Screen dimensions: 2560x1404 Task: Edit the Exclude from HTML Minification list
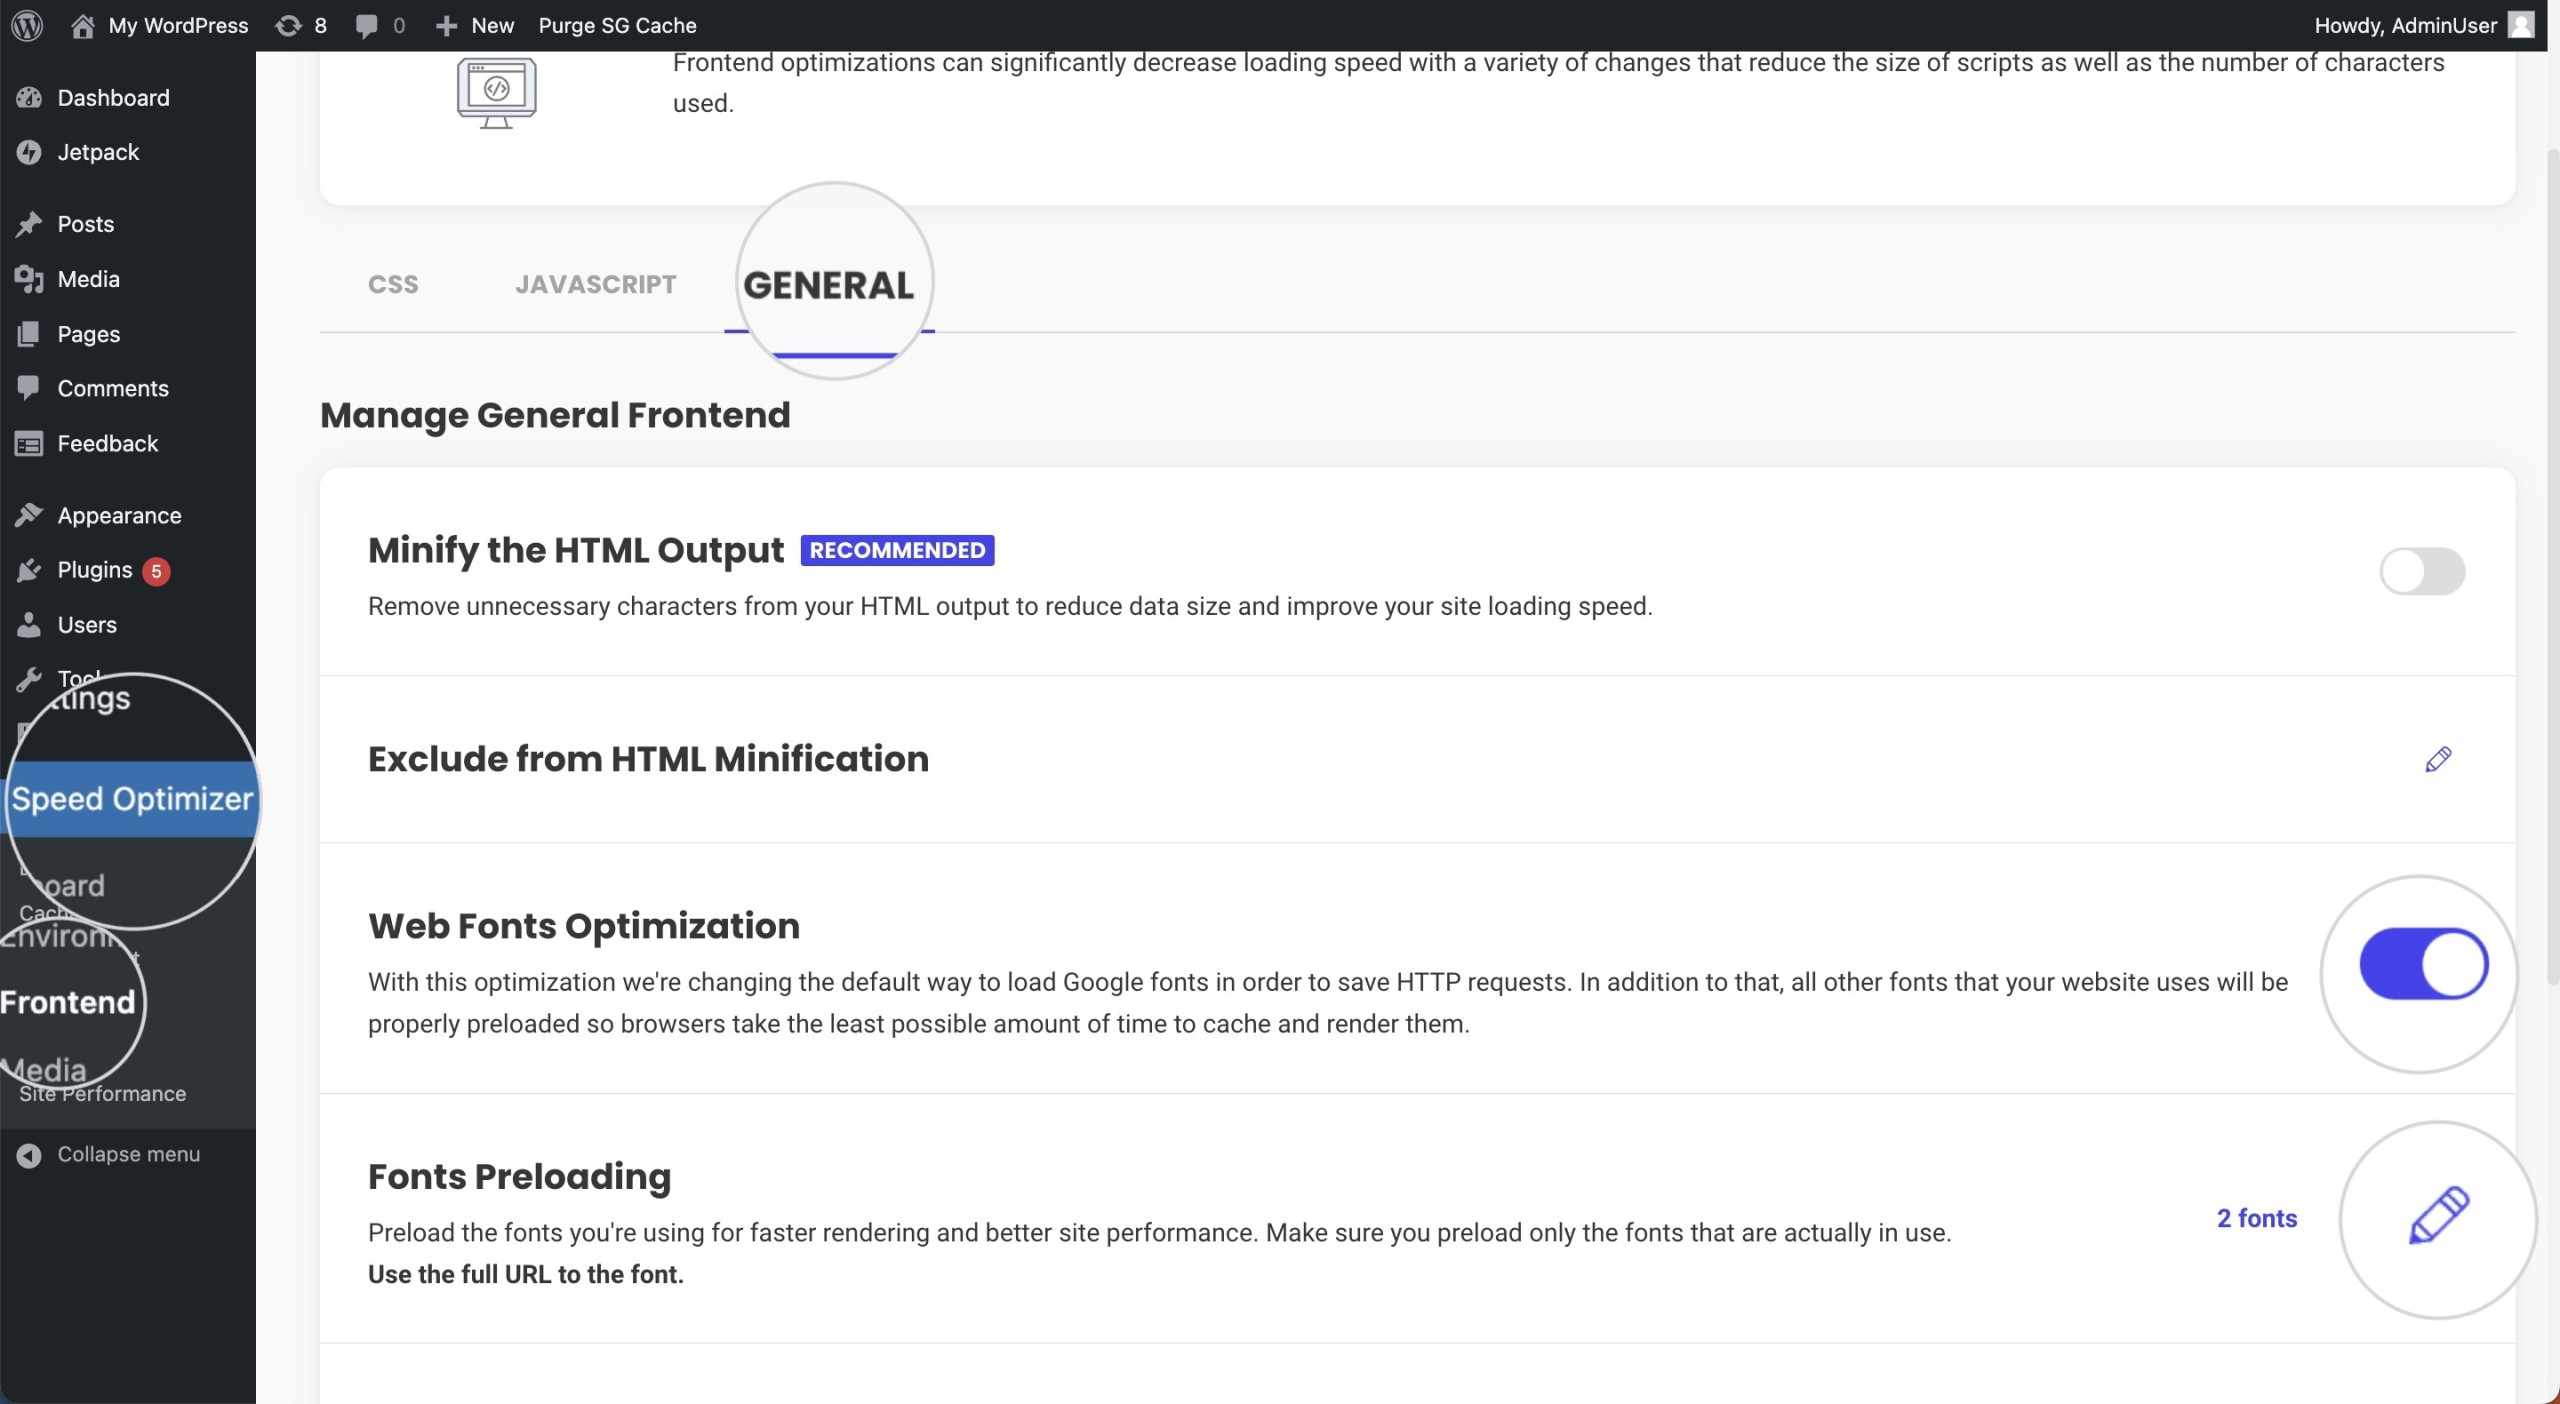click(x=2438, y=759)
